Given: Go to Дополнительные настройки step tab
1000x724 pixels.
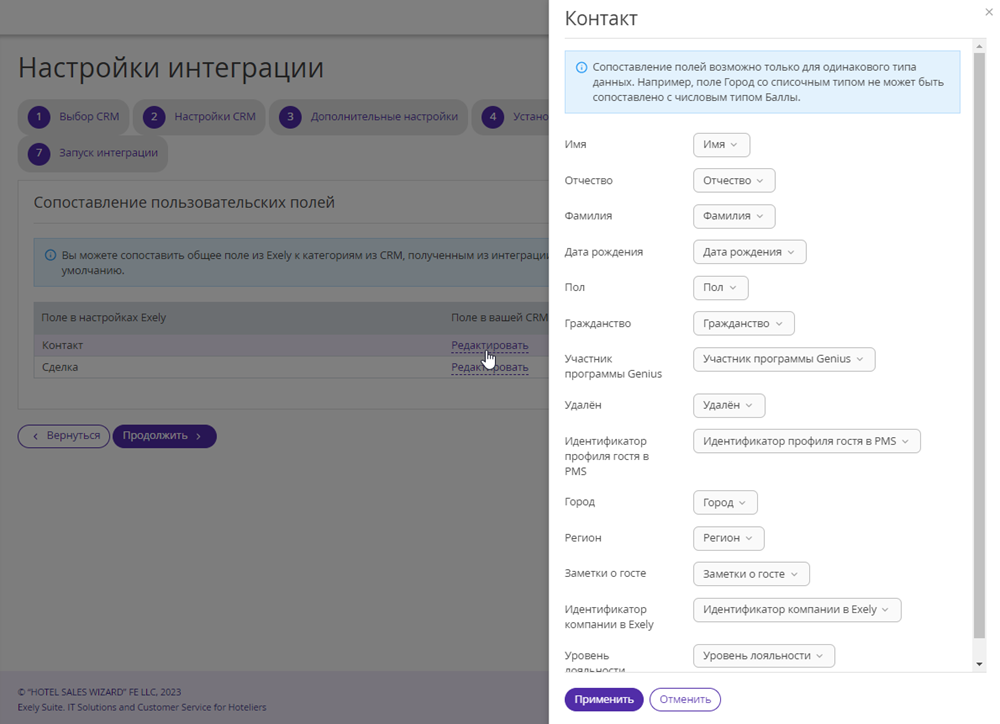Looking at the screenshot, I should click(x=369, y=117).
